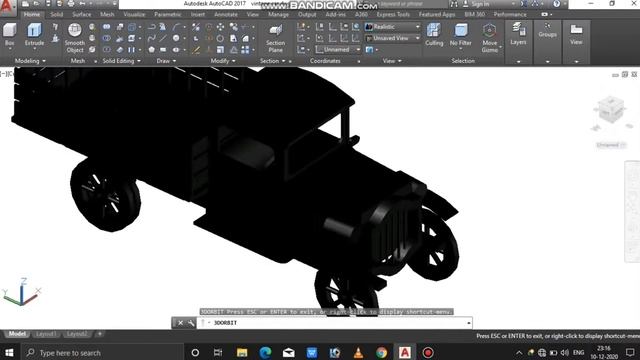Open File Explorer from the taskbar
Image resolution: width=640 pixels, height=360 pixels.
pyautogui.click(x=242, y=353)
